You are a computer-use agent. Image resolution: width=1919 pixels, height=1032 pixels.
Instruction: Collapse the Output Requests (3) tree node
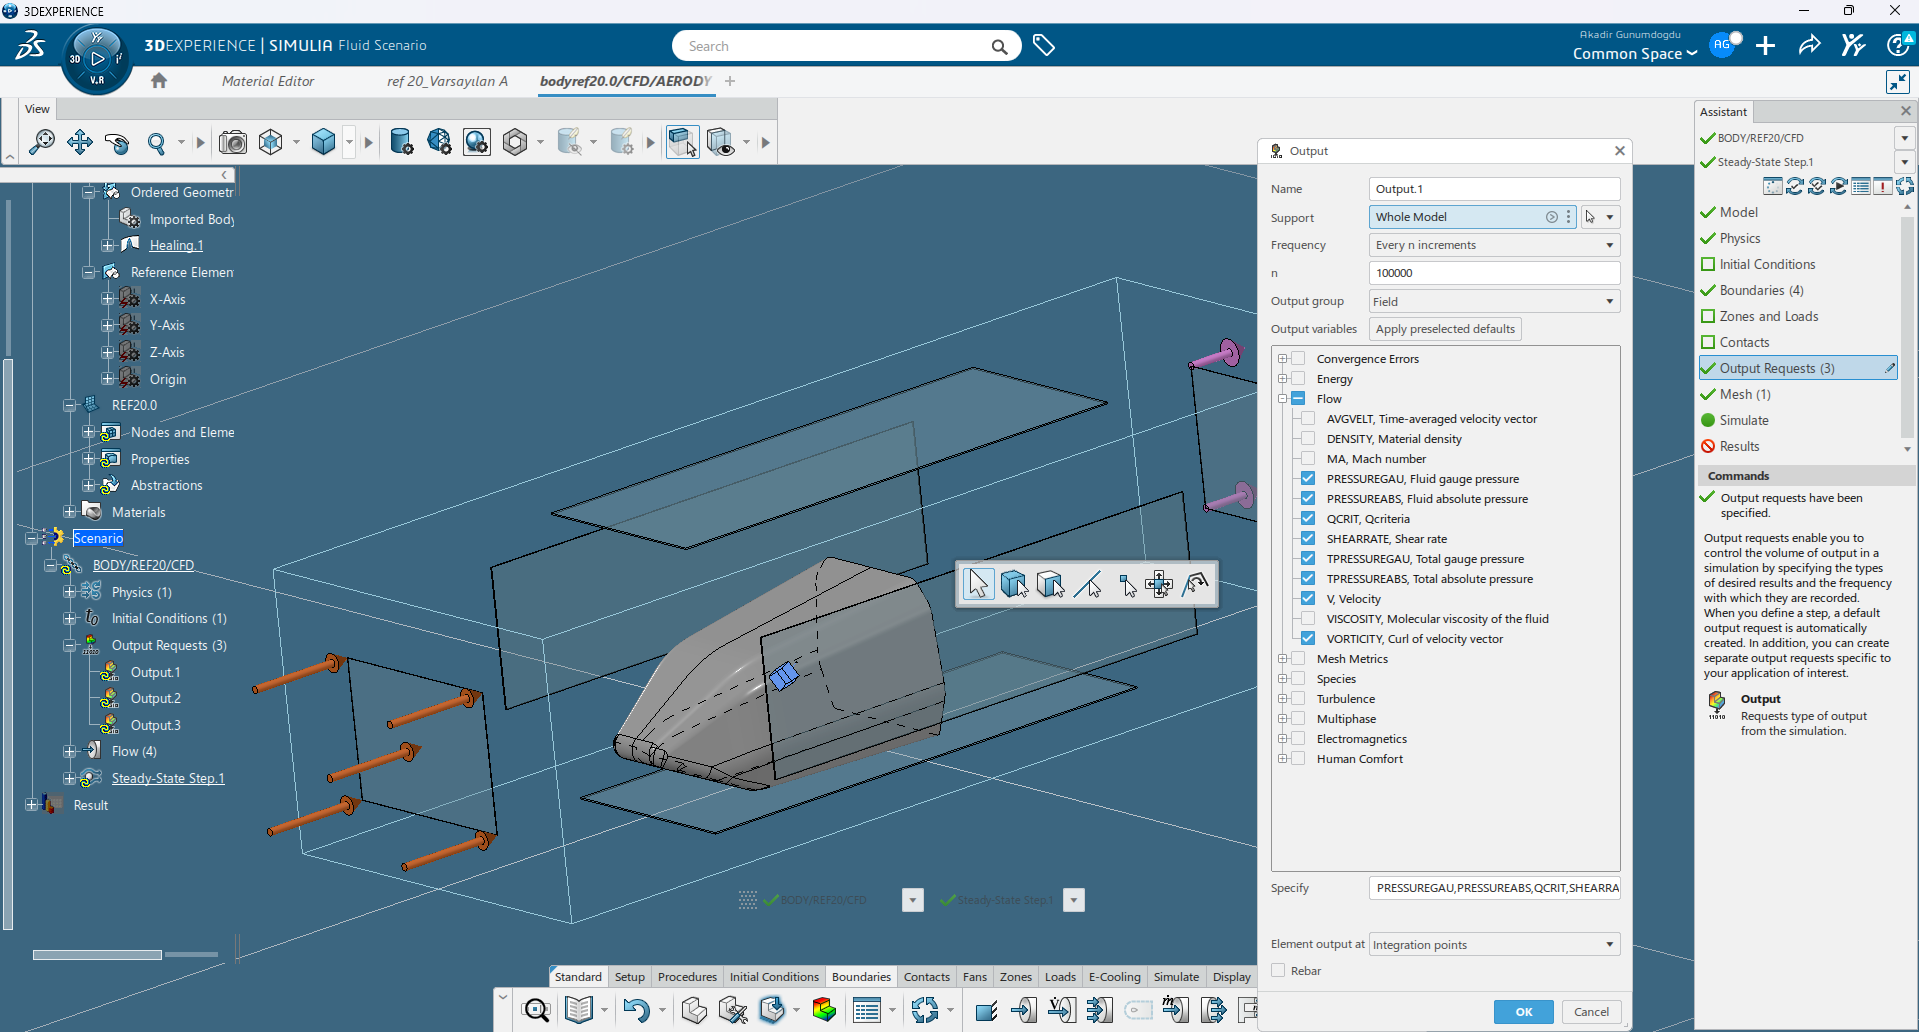(x=69, y=646)
